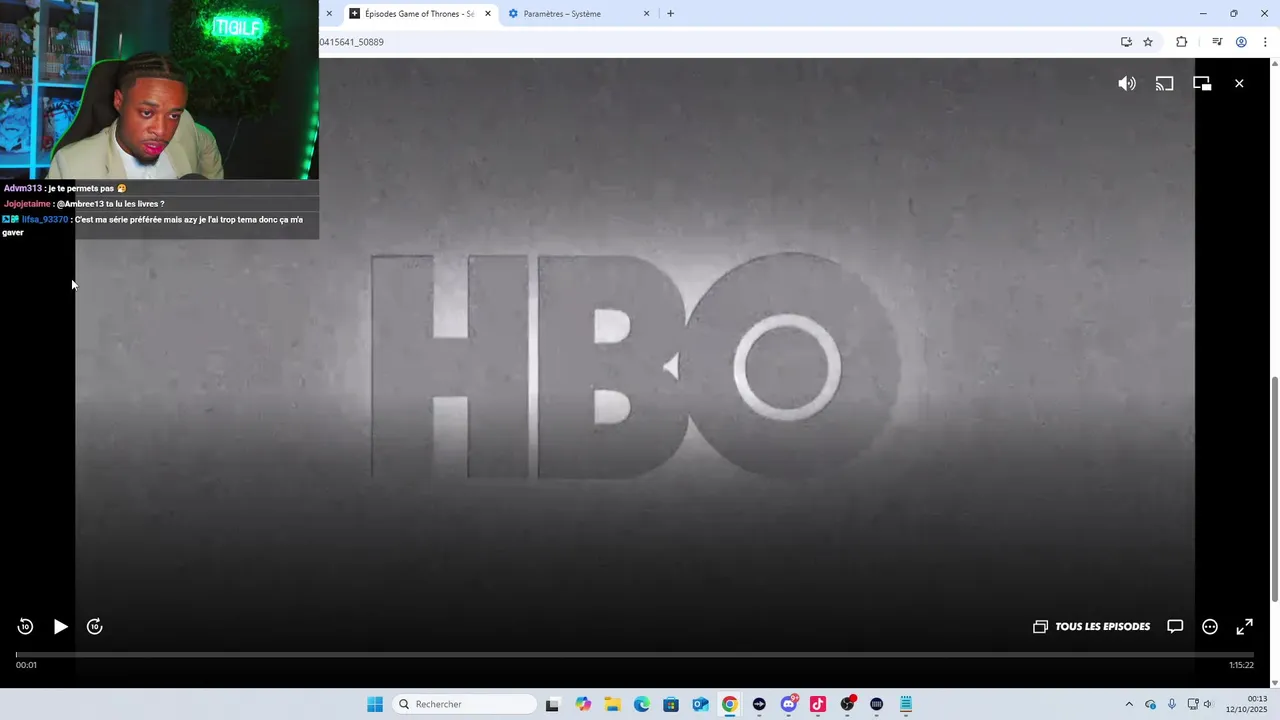Close the Game of Thrones tab

click(x=488, y=14)
